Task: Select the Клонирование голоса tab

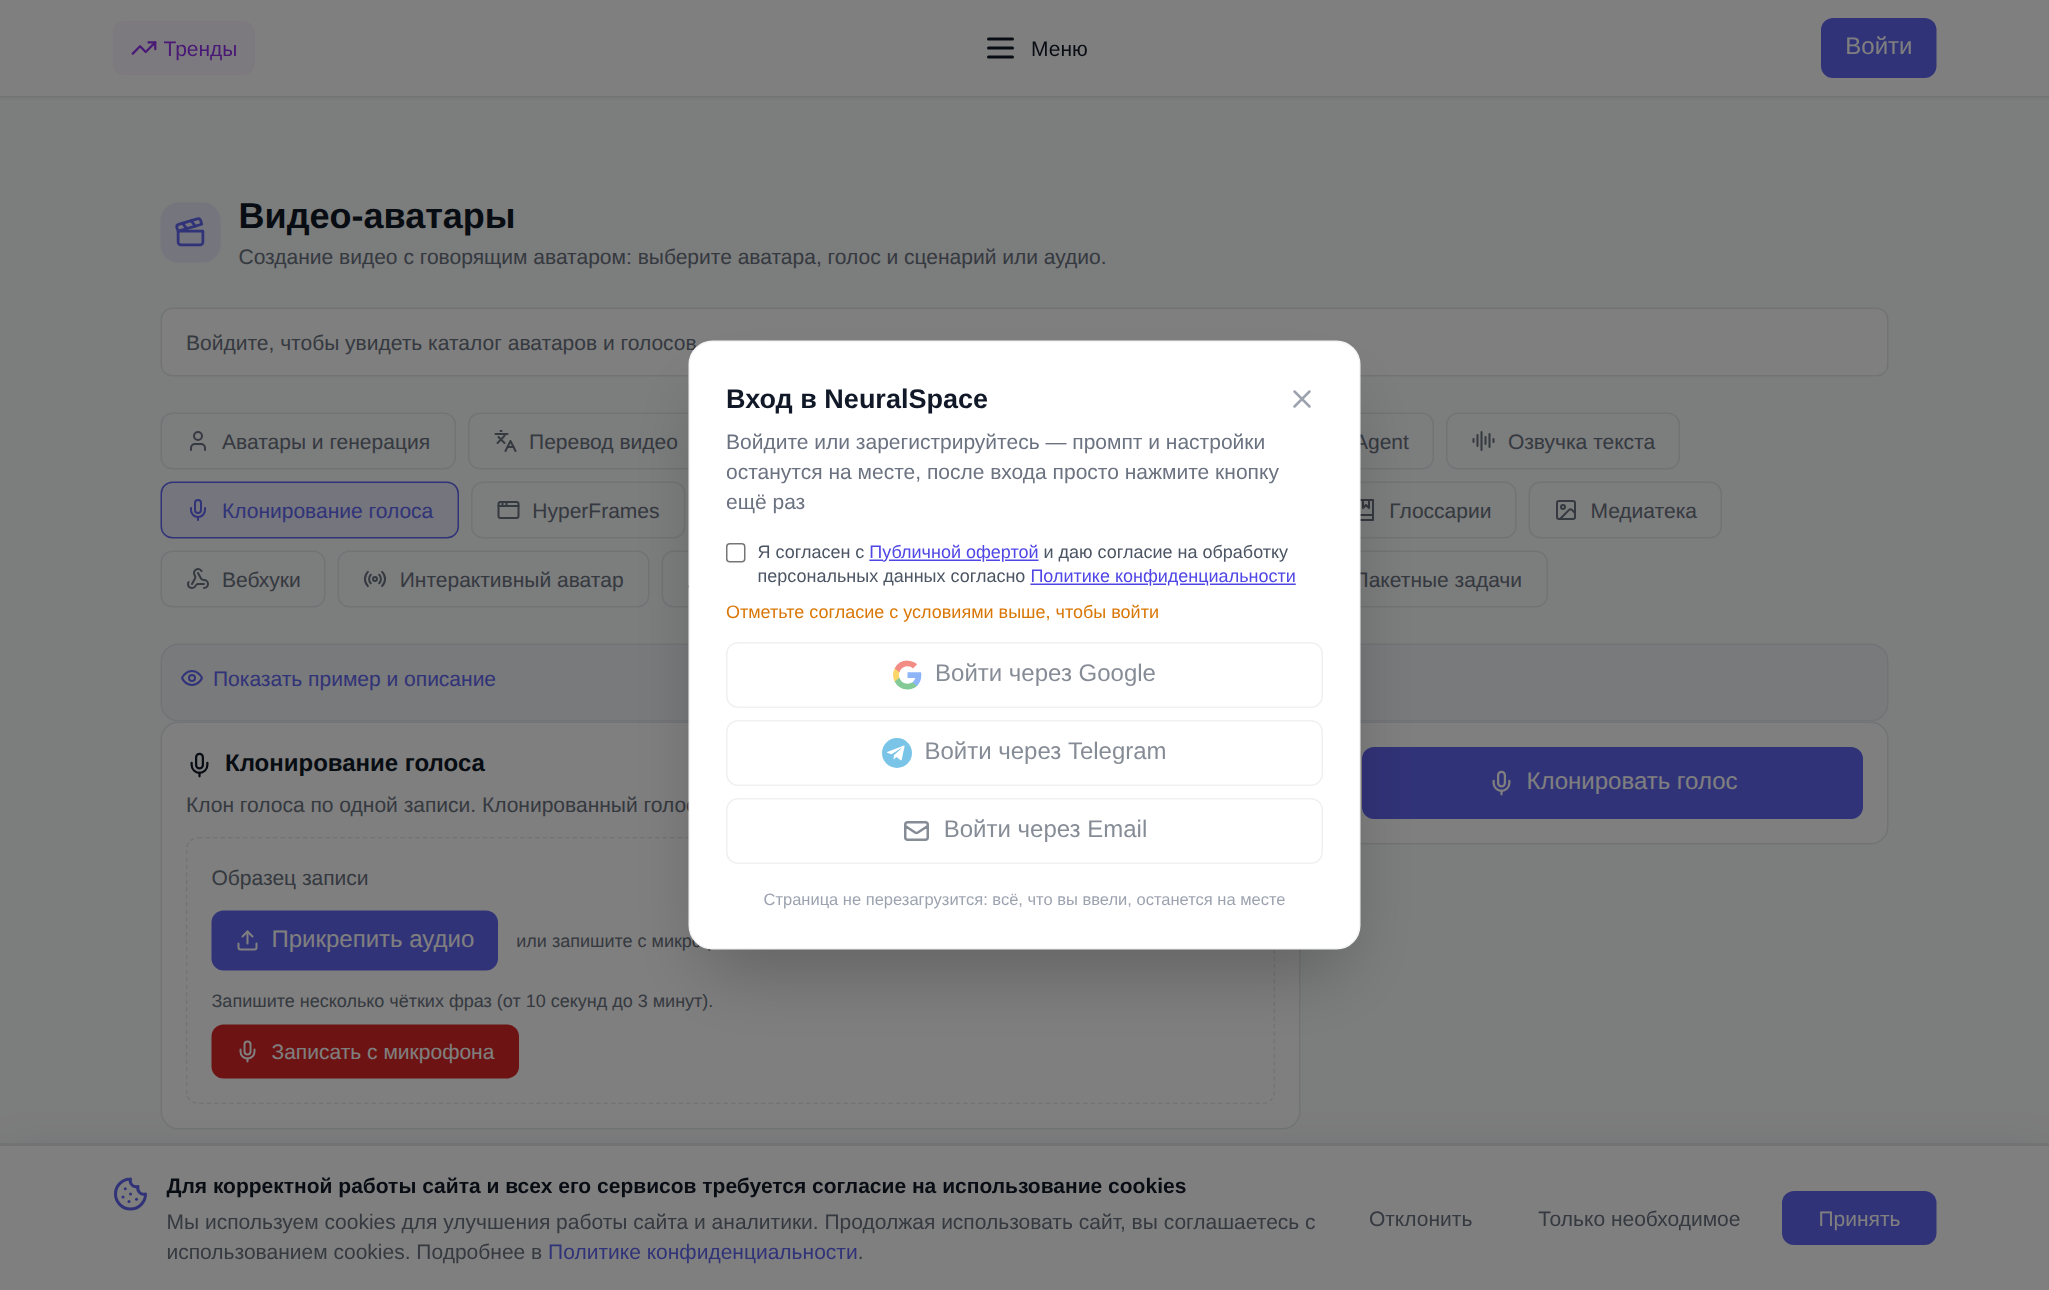Action: pos(310,510)
